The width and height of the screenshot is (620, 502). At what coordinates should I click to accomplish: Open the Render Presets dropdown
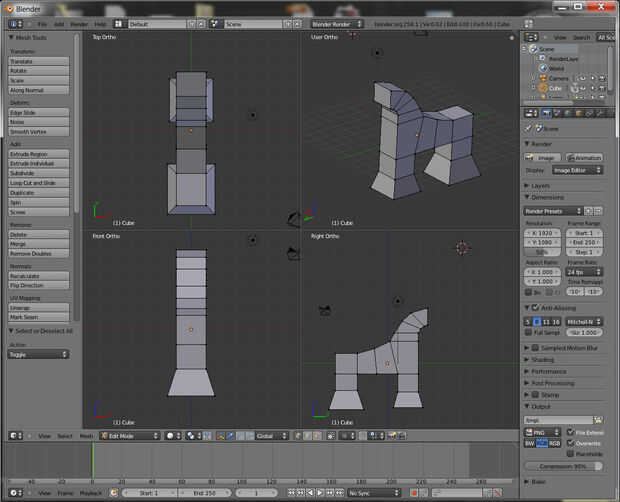552,211
